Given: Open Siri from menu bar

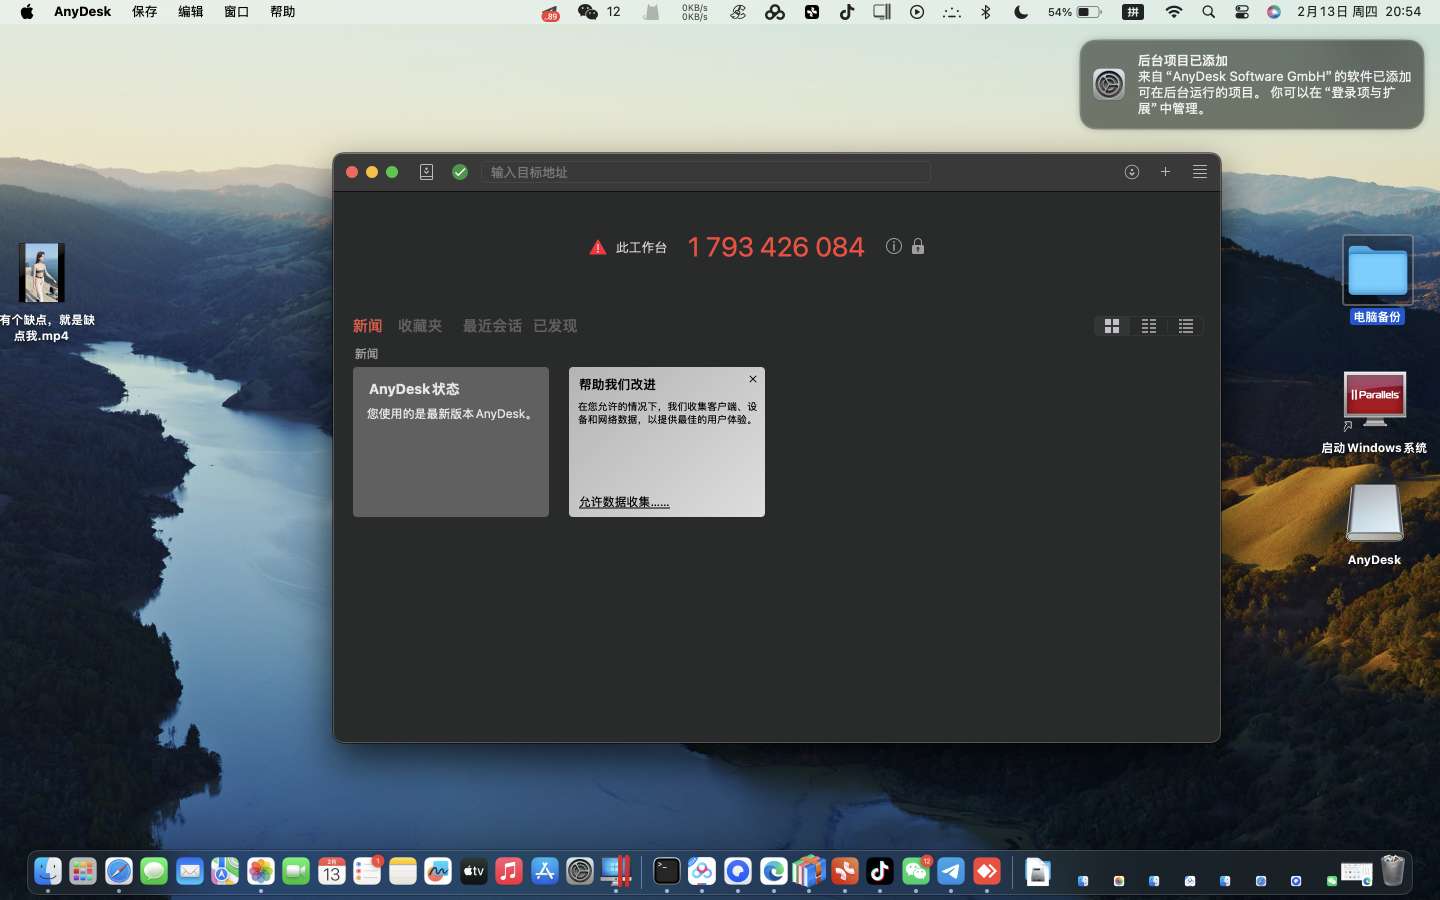Looking at the screenshot, I should pos(1274,12).
